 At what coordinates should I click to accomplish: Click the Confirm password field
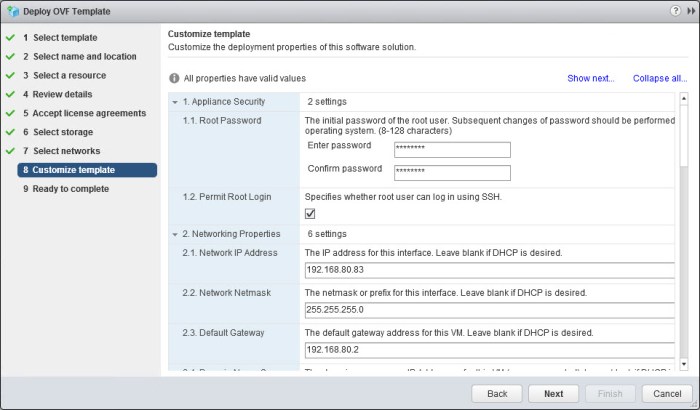pos(452,172)
